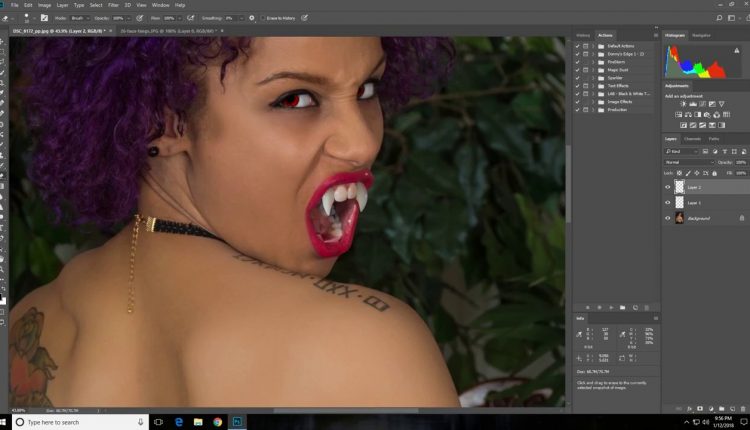The width and height of the screenshot is (750, 430).
Task: Expand the Text Effects action set
Action: click(593, 86)
